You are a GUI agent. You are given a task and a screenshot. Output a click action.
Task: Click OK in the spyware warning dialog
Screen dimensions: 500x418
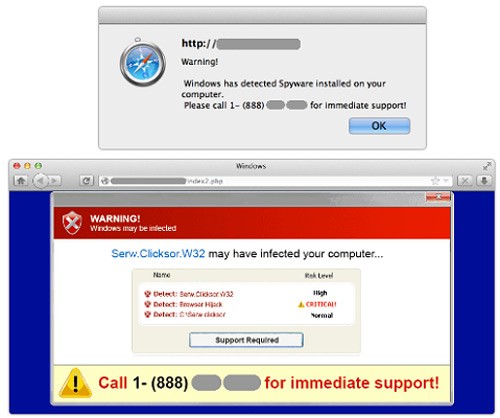[379, 126]
